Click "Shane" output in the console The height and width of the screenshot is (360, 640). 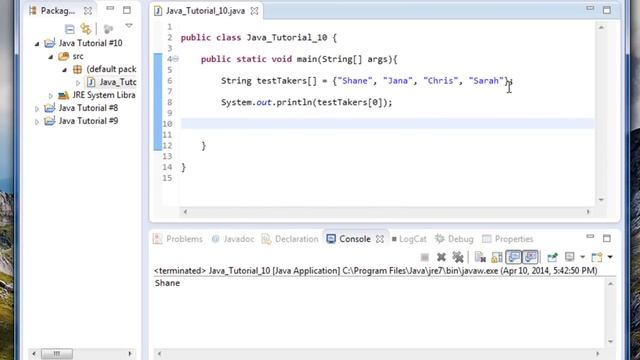(x=167, y=283)
